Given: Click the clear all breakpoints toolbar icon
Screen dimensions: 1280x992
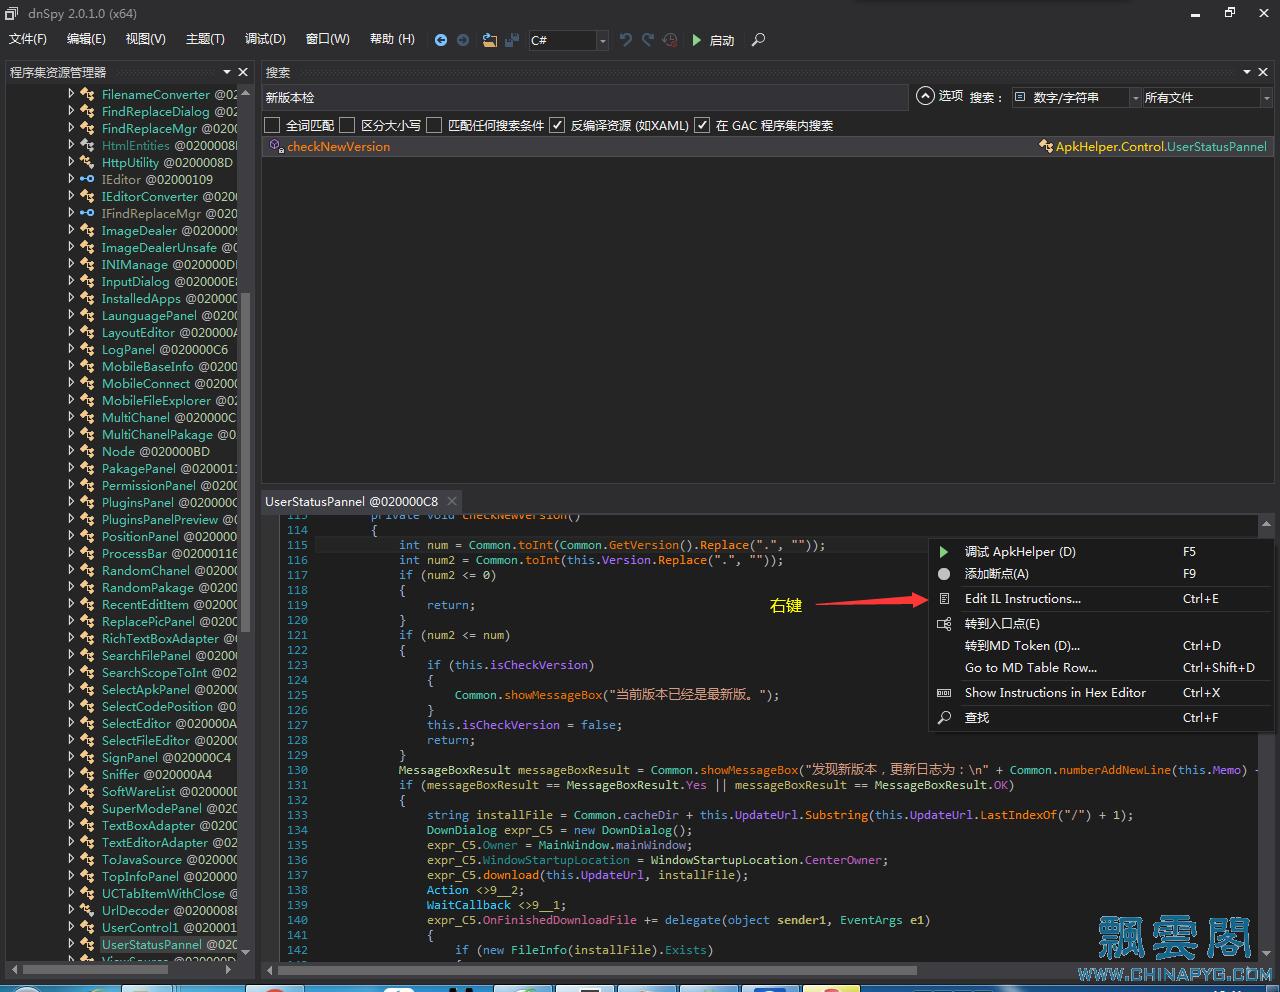Looking at the screenshot, I should (x=670, y=40).
